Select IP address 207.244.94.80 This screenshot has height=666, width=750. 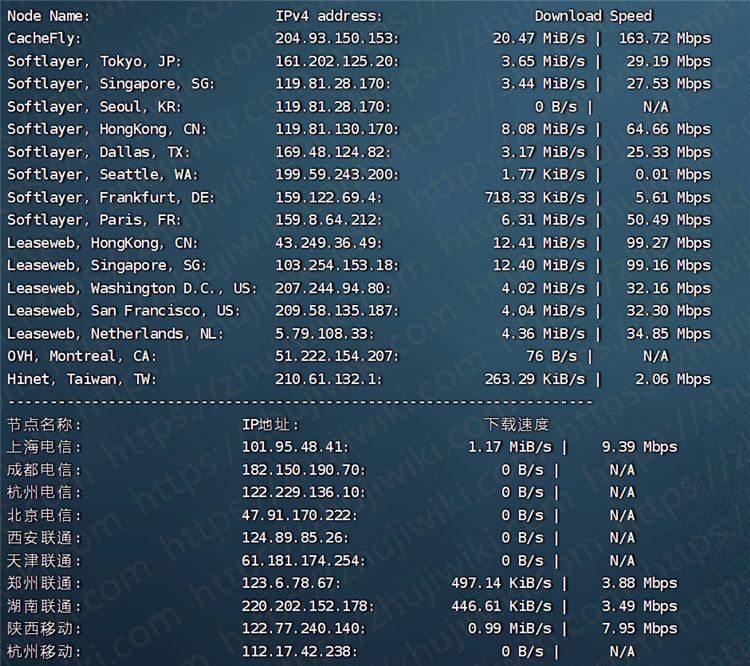pyautogui.click(x=333, y=289)
